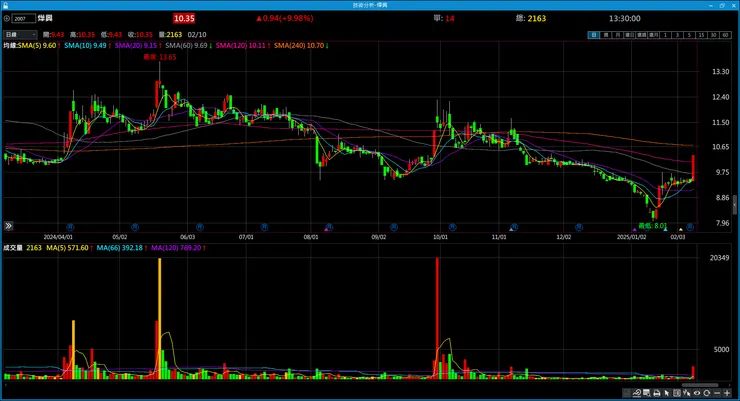
Task: Switch to the 1-minute period tab
Action: (x=665, y=35)
